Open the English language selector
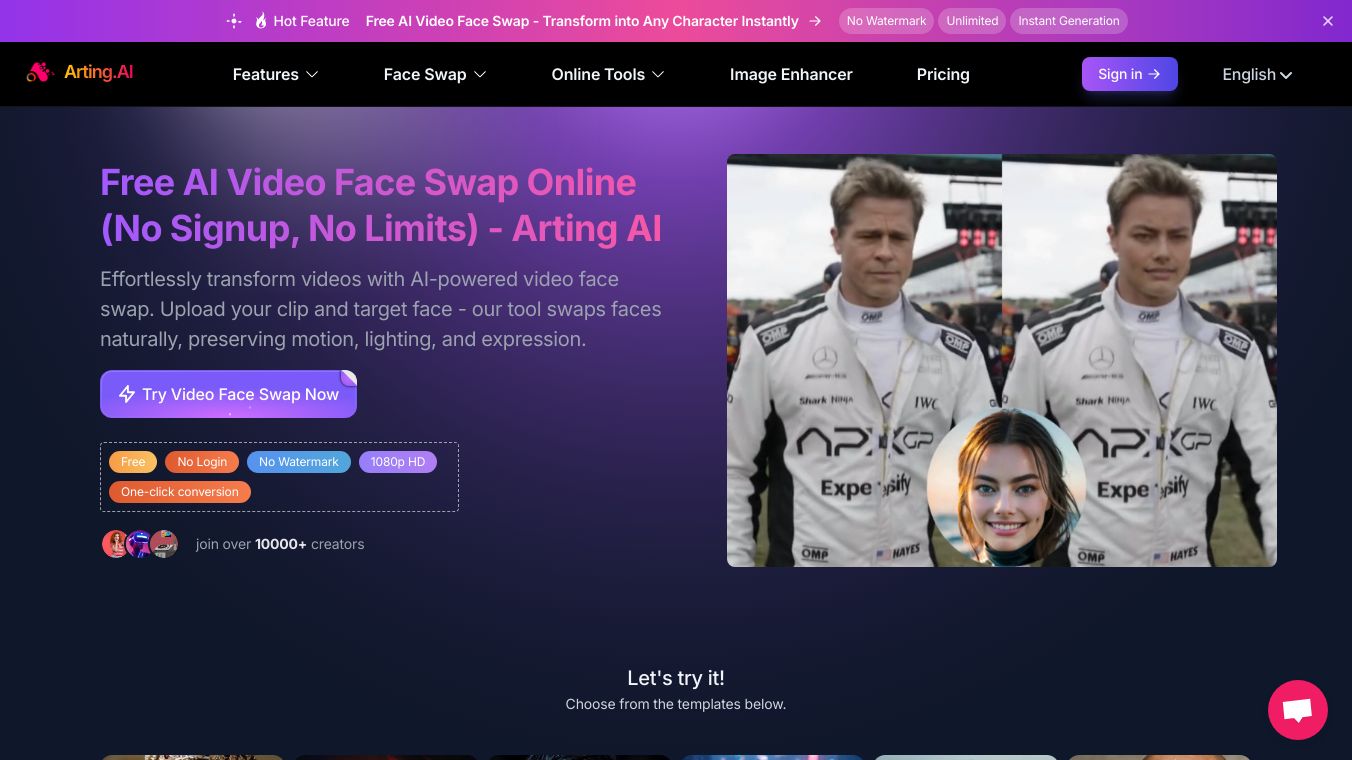 1257,74
